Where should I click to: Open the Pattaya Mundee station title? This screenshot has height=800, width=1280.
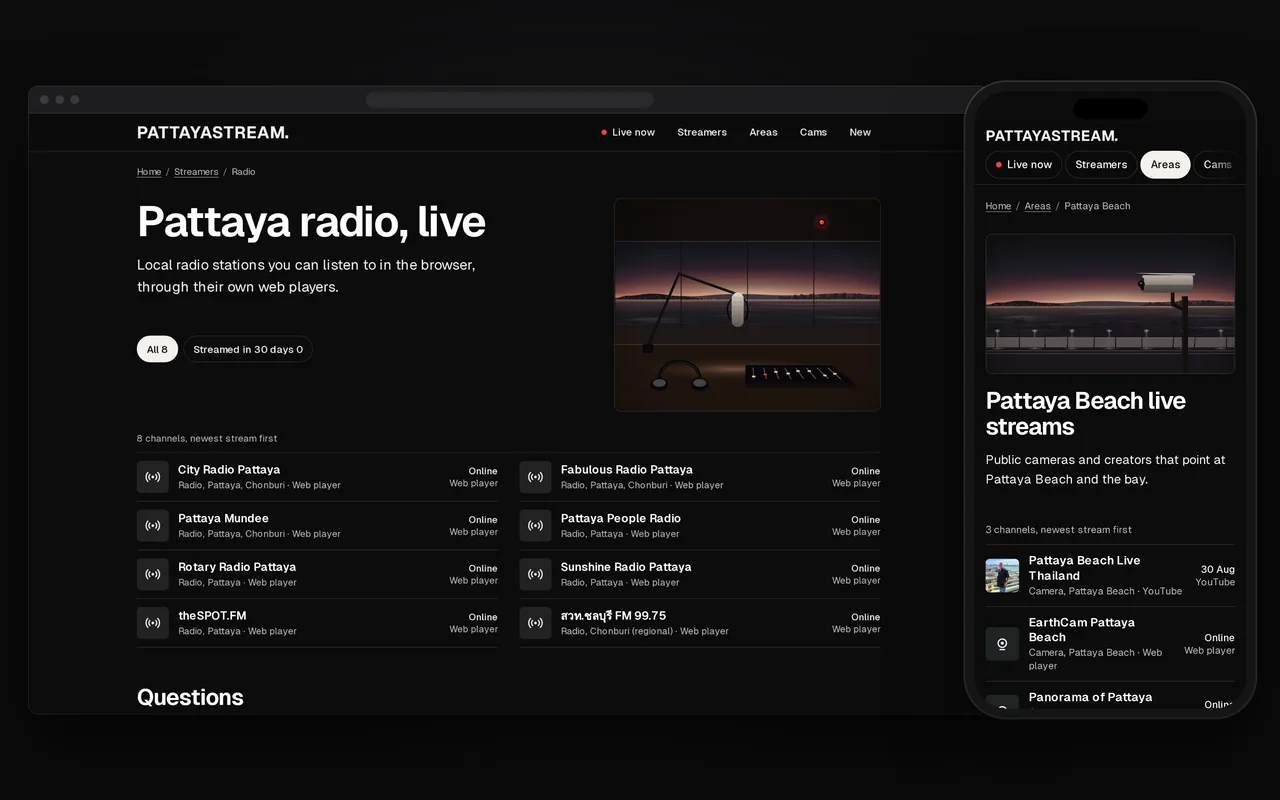[223, 518]
